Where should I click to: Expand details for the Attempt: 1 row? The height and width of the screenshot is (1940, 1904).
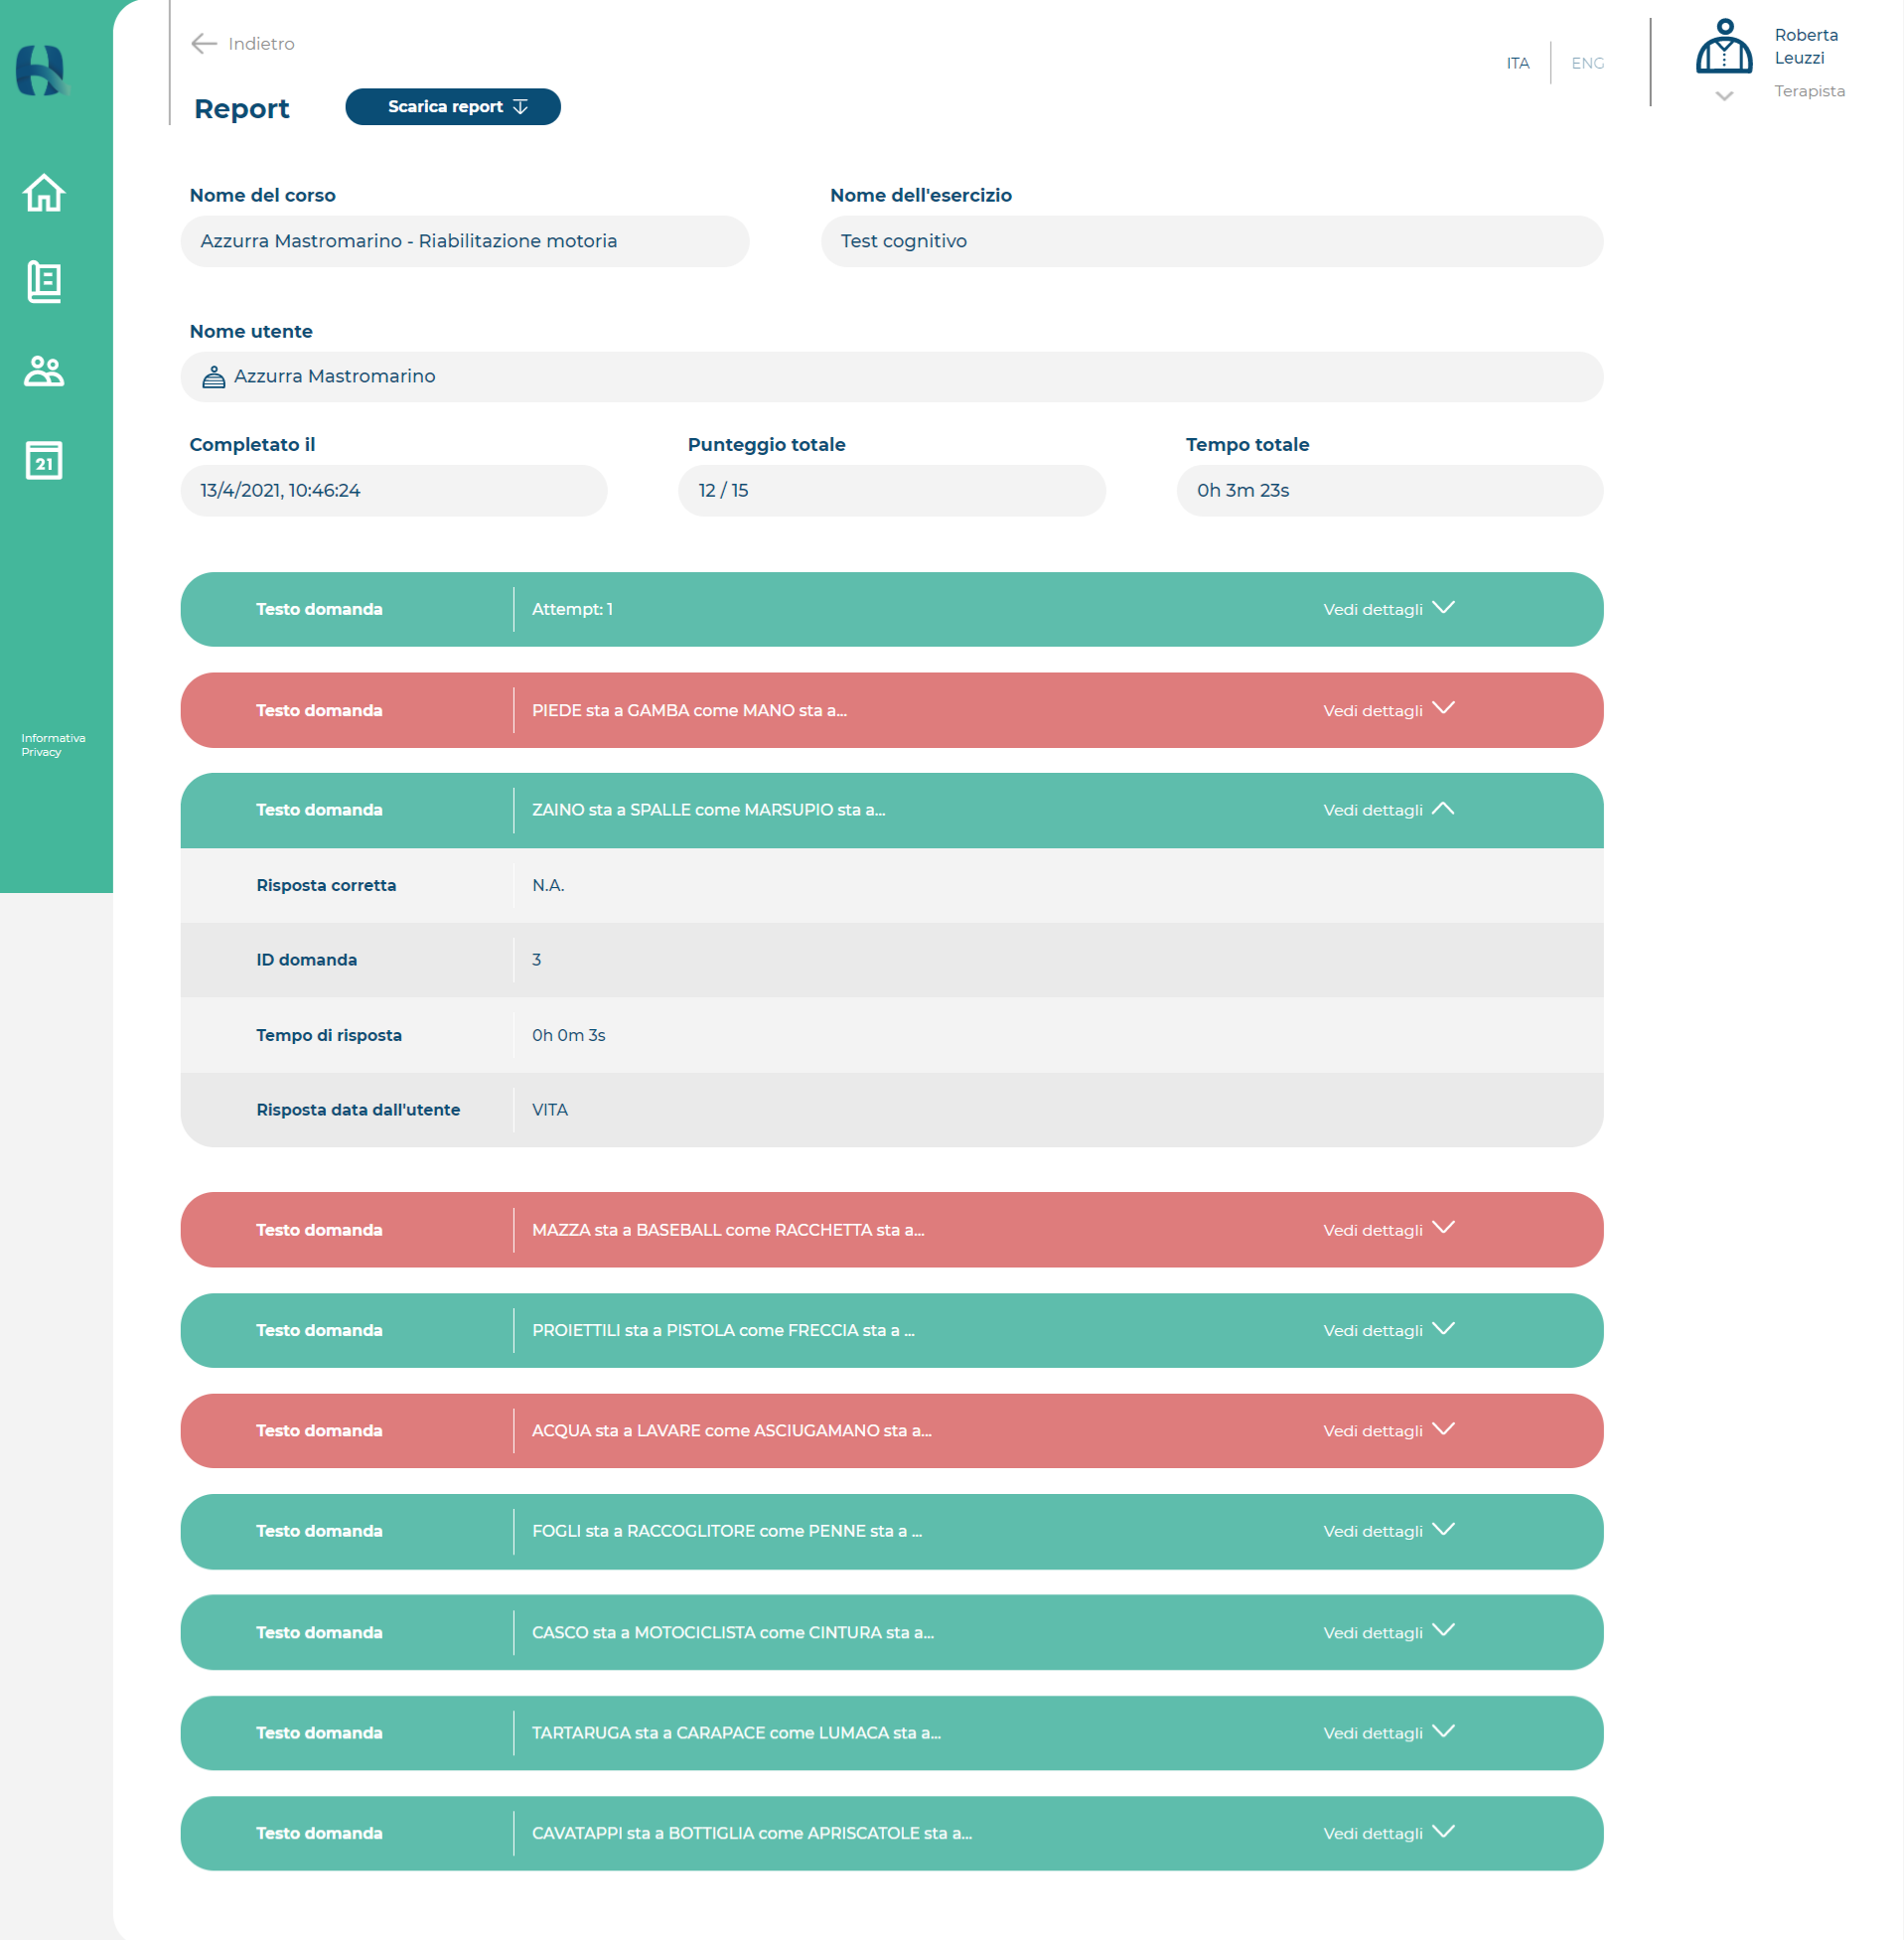point(1389,609)
